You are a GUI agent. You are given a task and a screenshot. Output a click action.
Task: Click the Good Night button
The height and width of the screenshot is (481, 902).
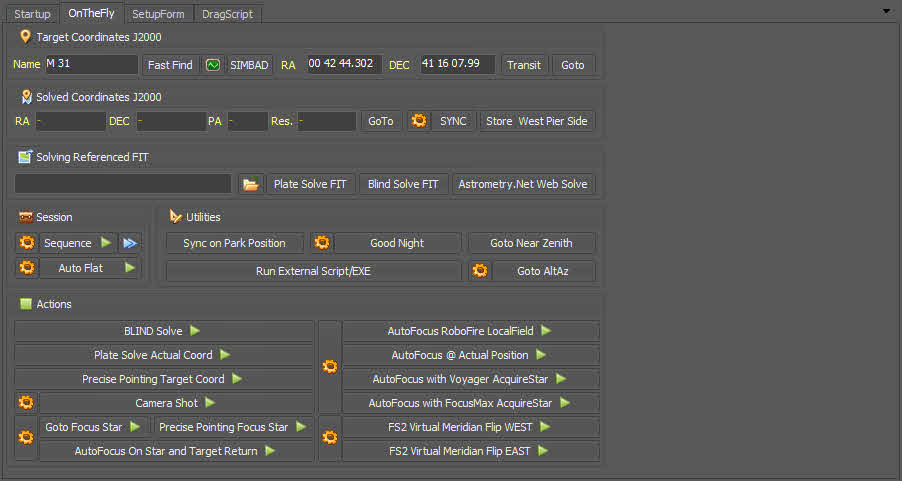click(x=398, y=243)
